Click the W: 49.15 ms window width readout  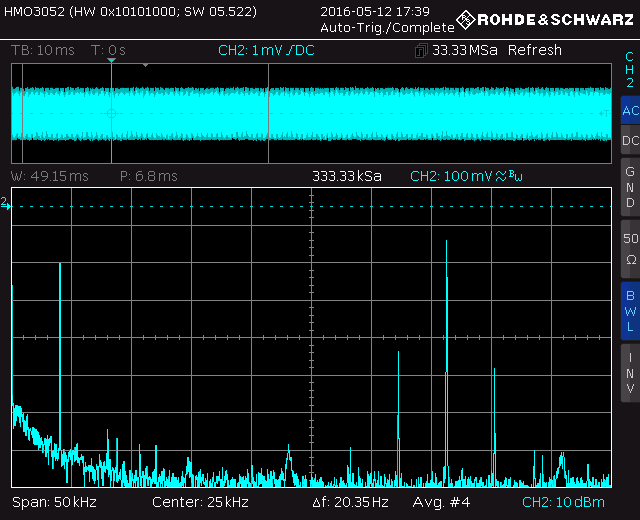(x=49, y=176)
